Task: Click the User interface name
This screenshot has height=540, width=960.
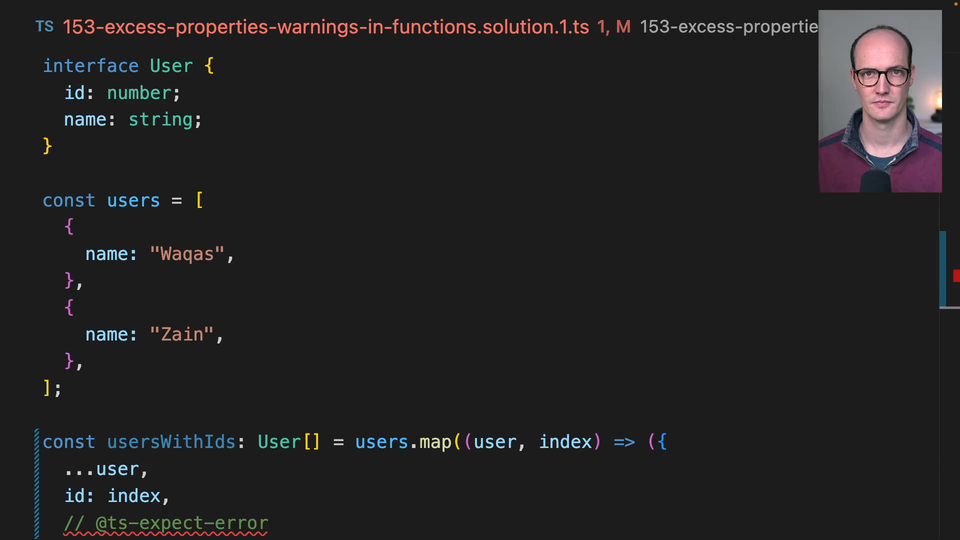Action: 171,66
